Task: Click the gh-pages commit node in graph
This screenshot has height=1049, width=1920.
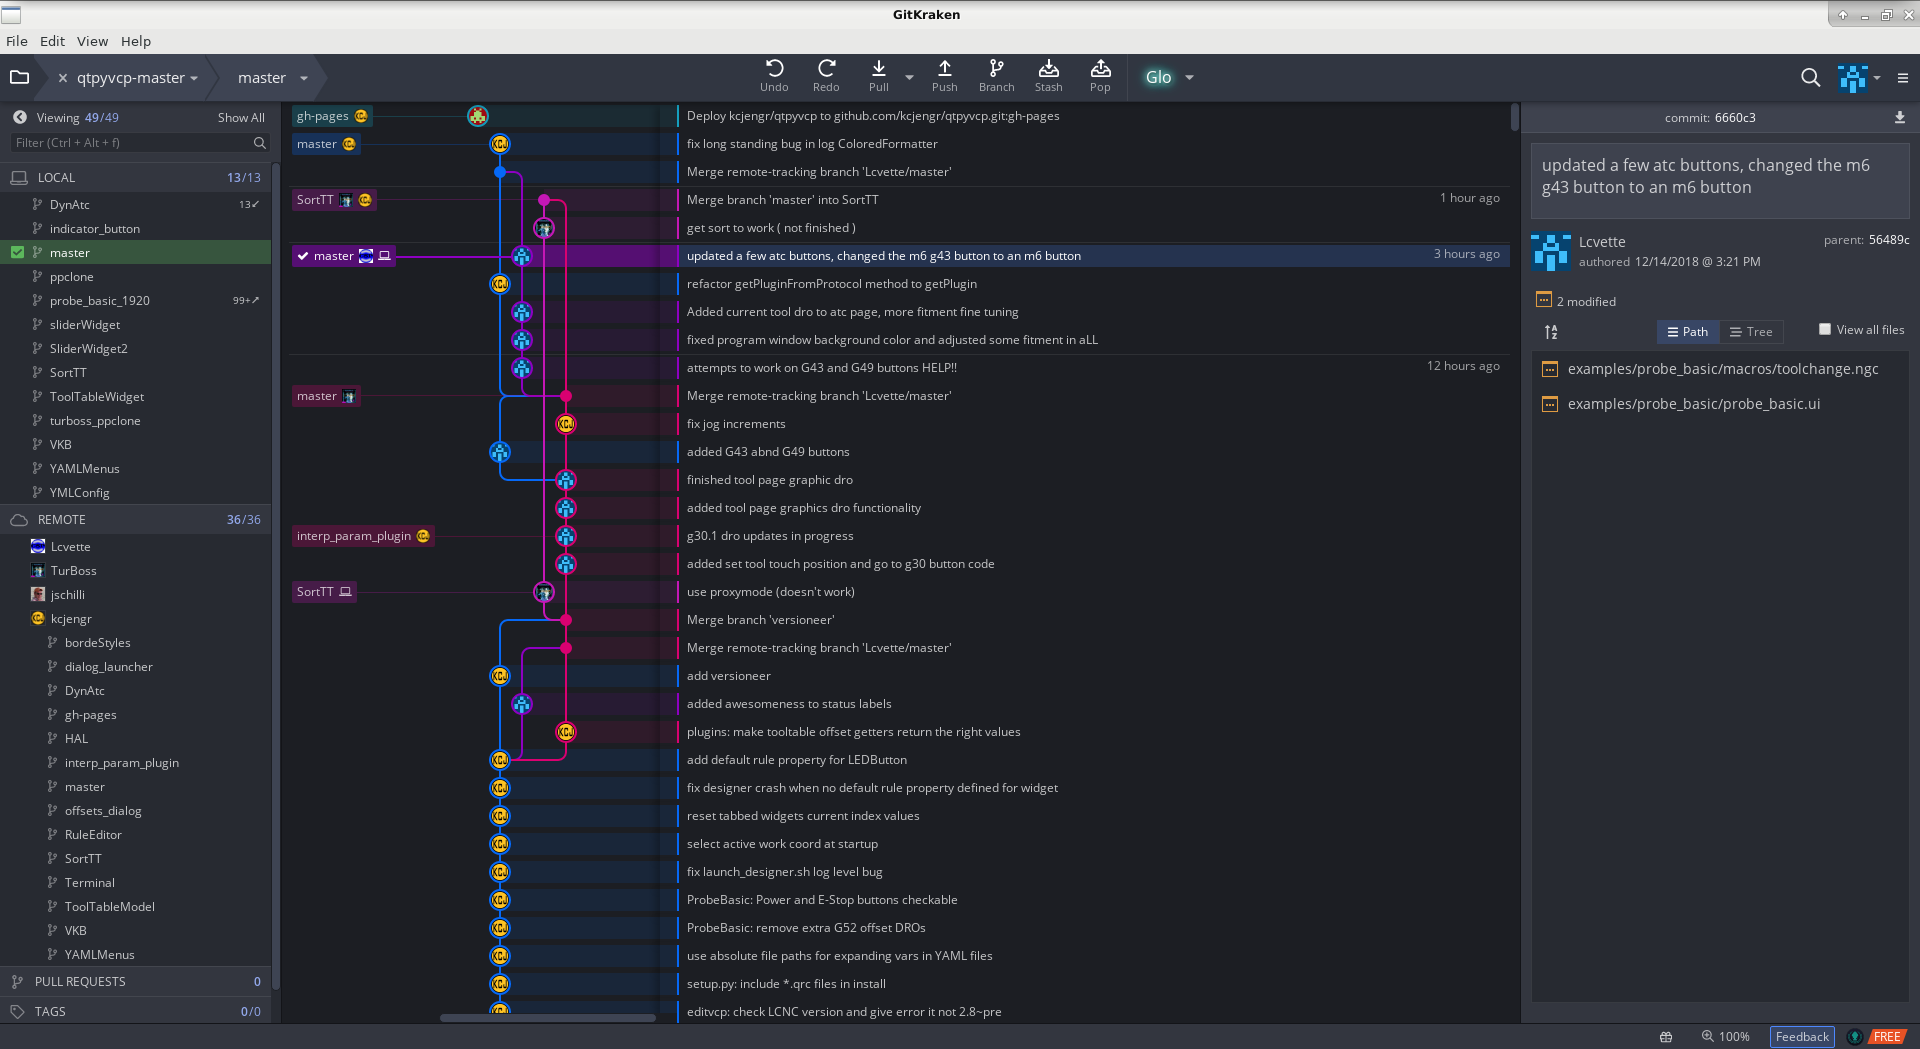Action: [478, 116]
